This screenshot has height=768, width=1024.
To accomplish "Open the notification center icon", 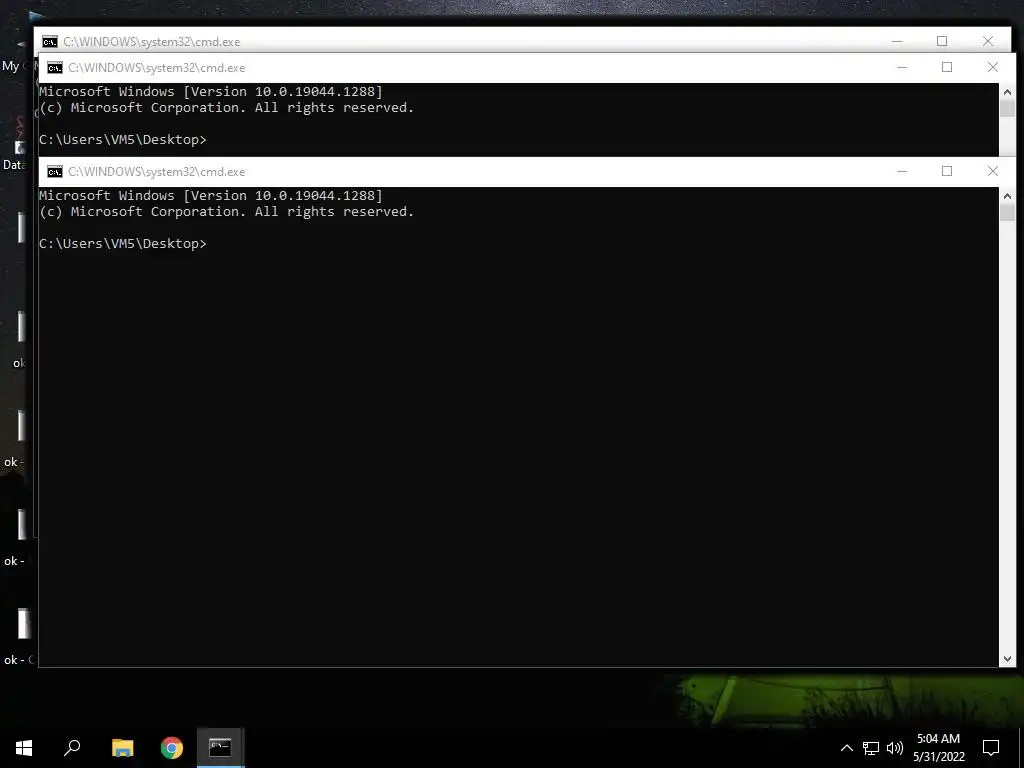I will tap(991, 748).
